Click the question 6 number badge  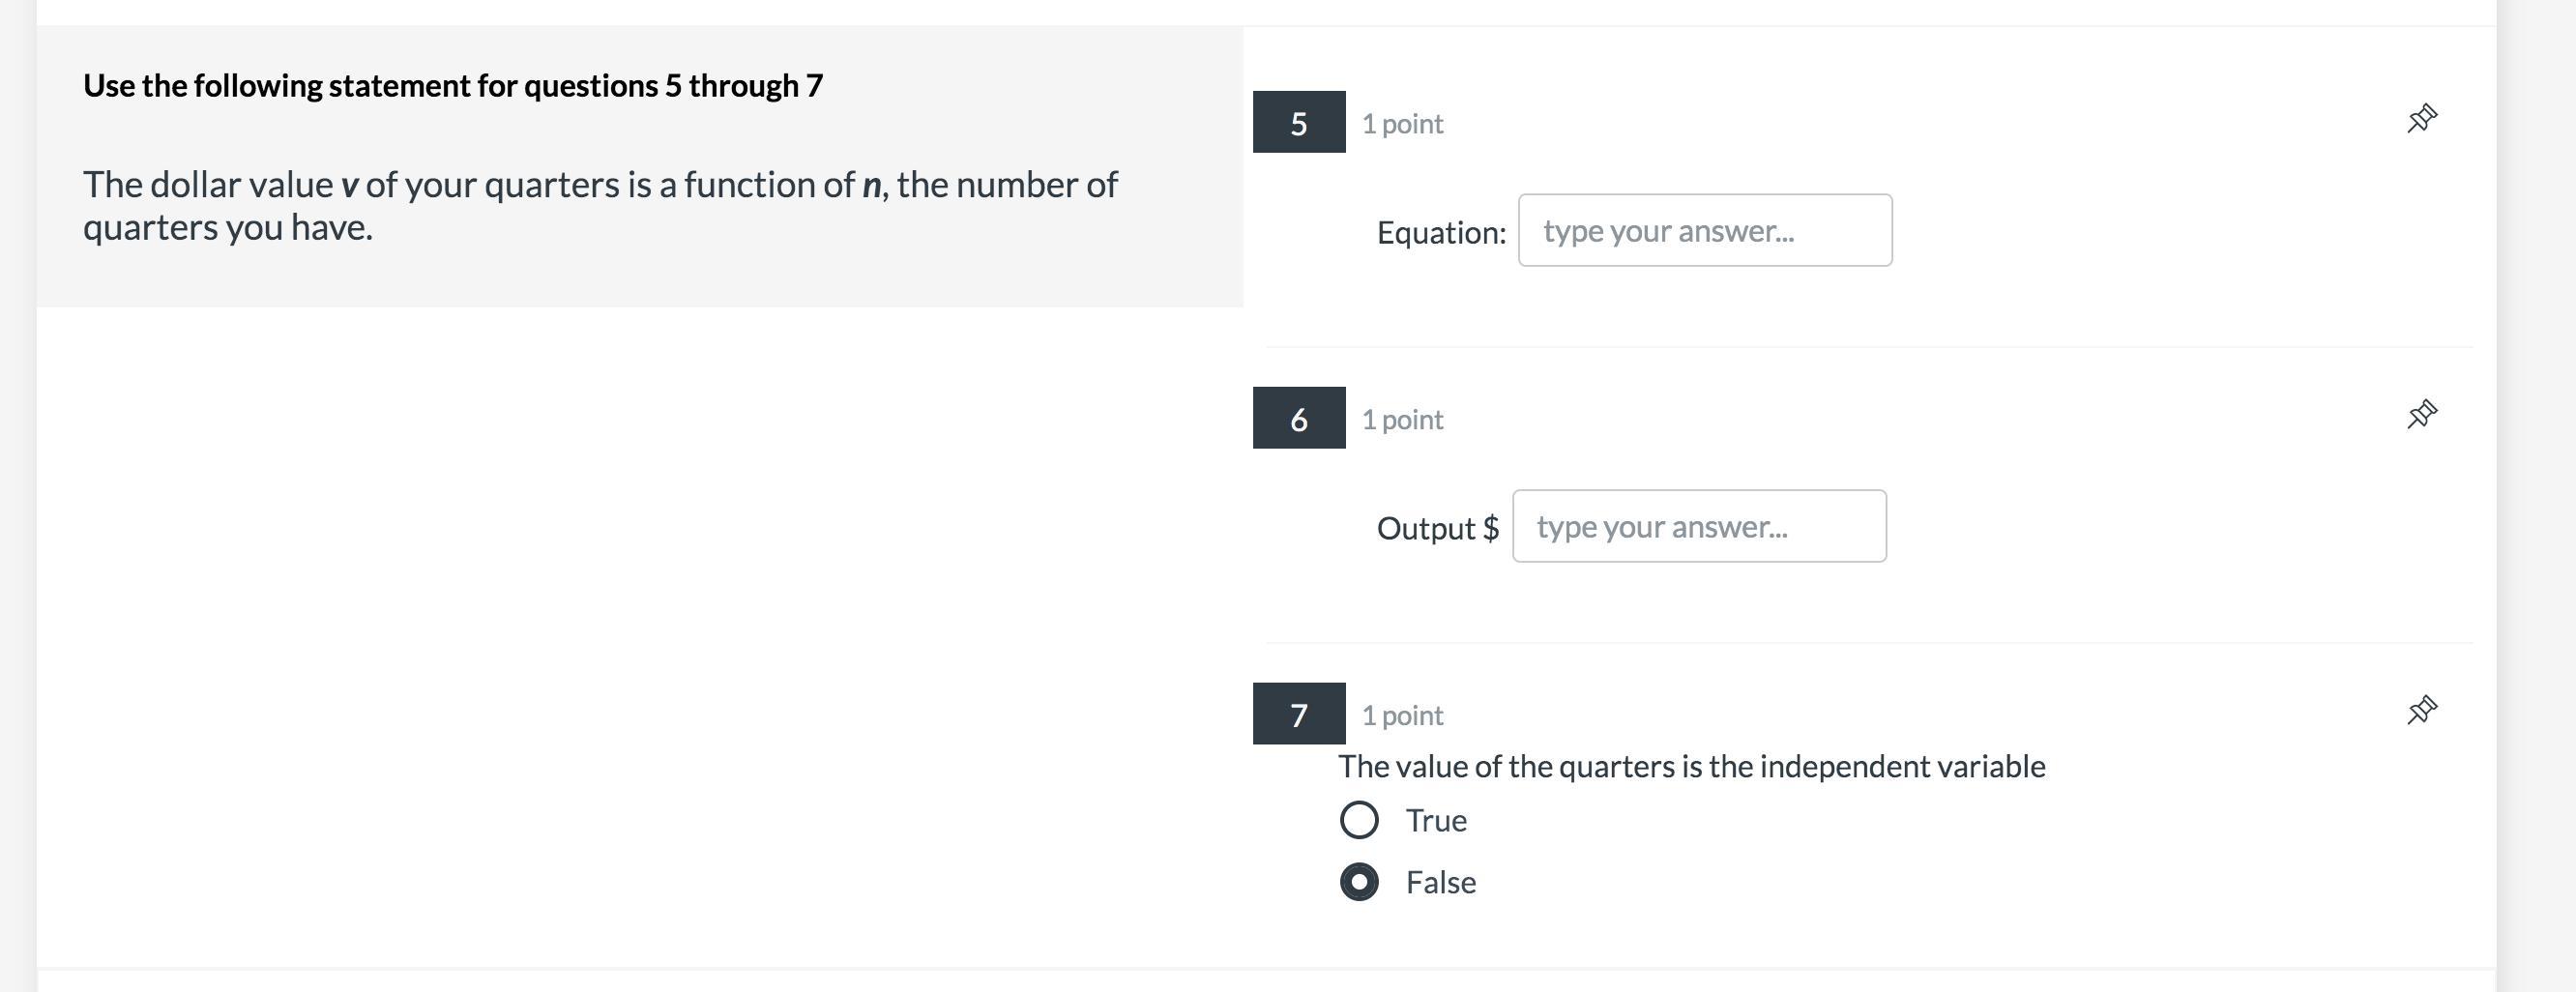click(x=1298, y=419)
